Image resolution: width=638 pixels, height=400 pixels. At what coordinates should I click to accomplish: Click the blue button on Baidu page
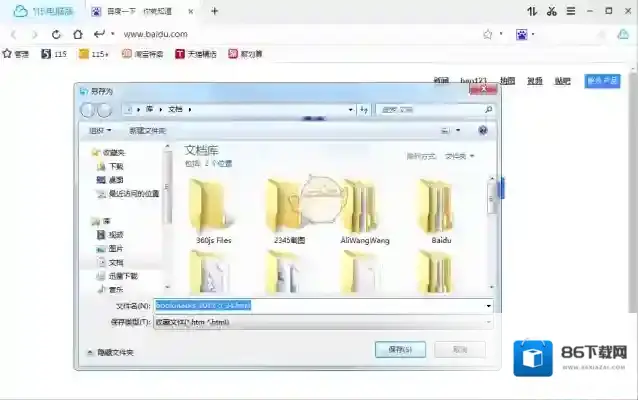pos(602,81)
